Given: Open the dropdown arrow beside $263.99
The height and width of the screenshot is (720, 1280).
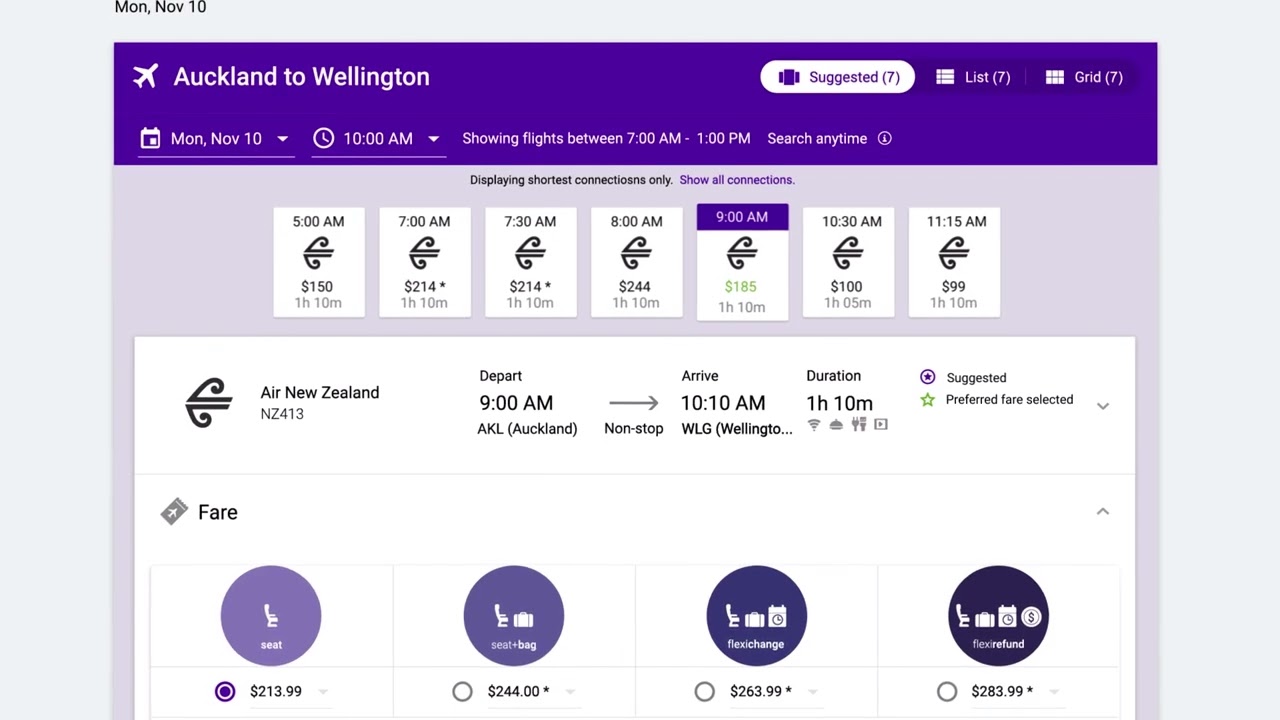Looking at the screenshot, I should point(812,691).
